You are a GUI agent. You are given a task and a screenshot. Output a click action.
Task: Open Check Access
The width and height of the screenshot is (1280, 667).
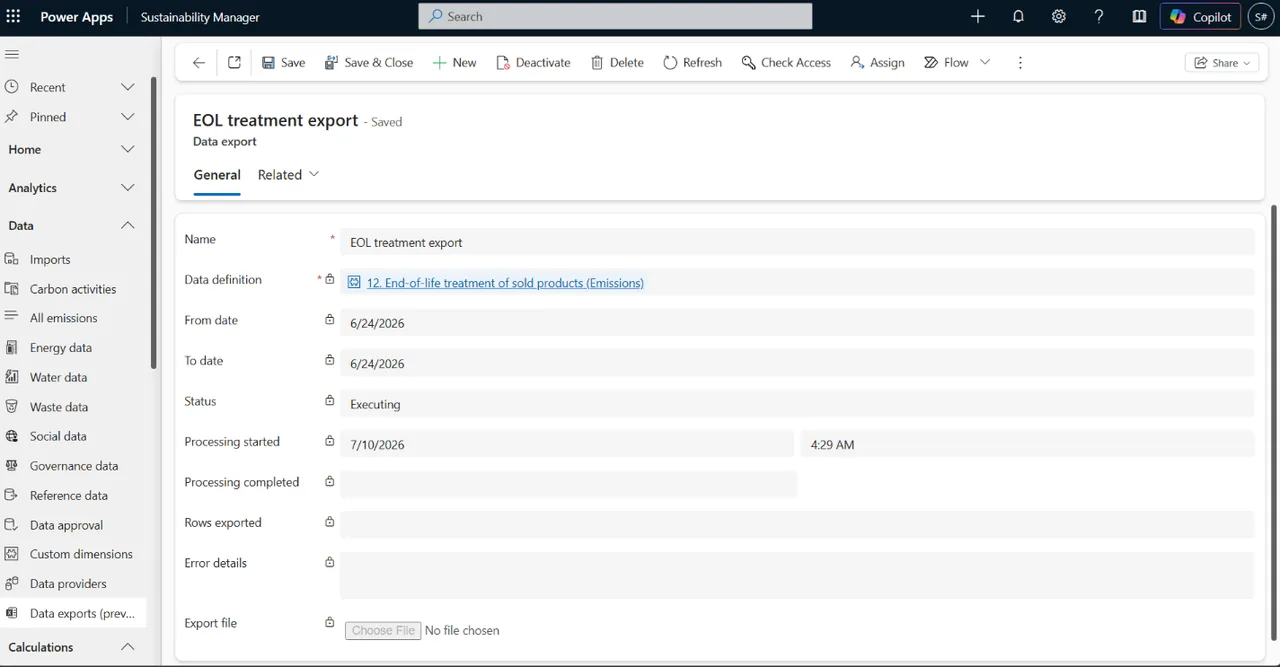coord(786,62)
